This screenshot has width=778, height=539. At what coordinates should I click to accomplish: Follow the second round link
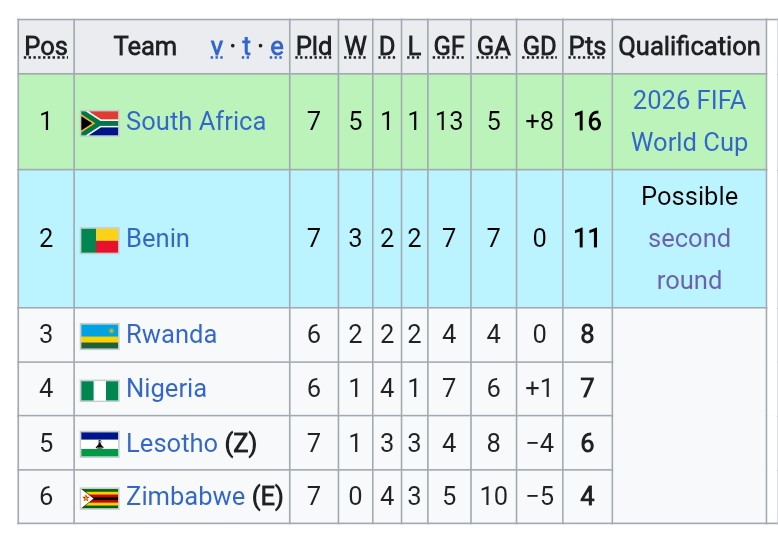point(690,259)
